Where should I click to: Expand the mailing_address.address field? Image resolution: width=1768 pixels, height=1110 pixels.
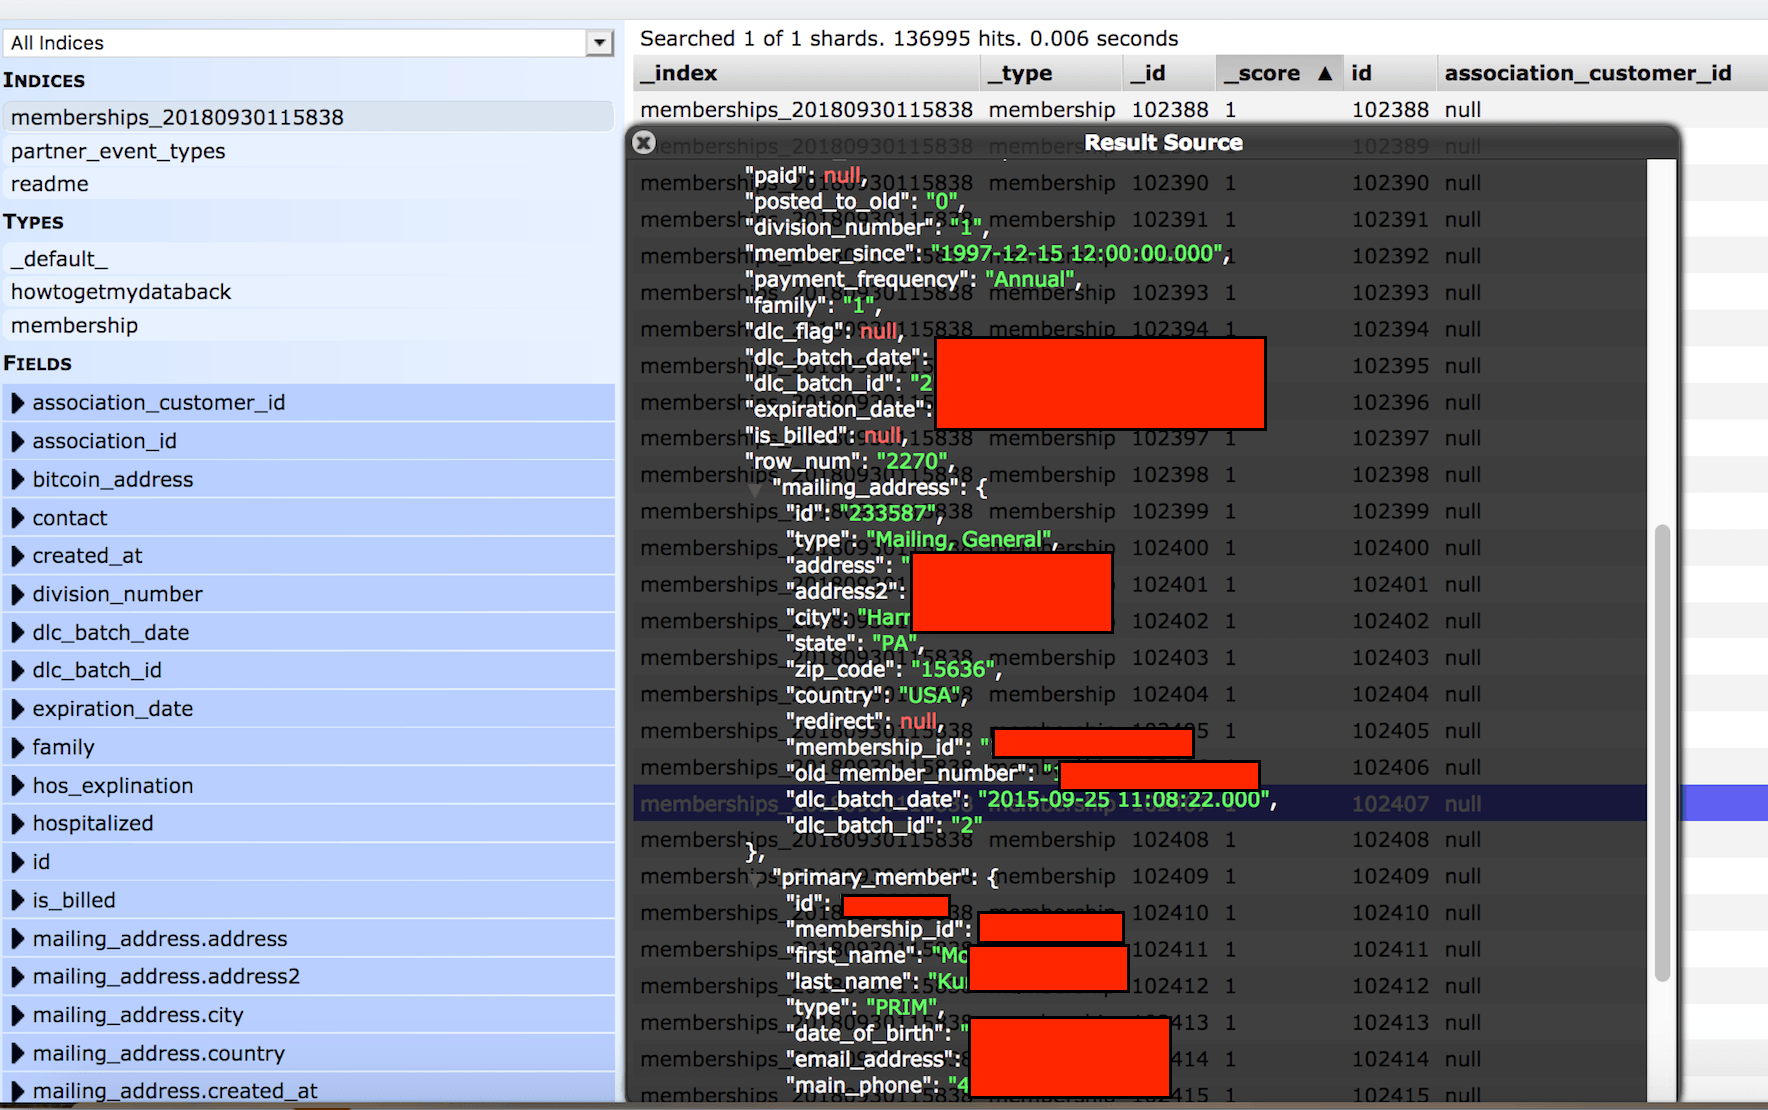click(x=17, y=939)
